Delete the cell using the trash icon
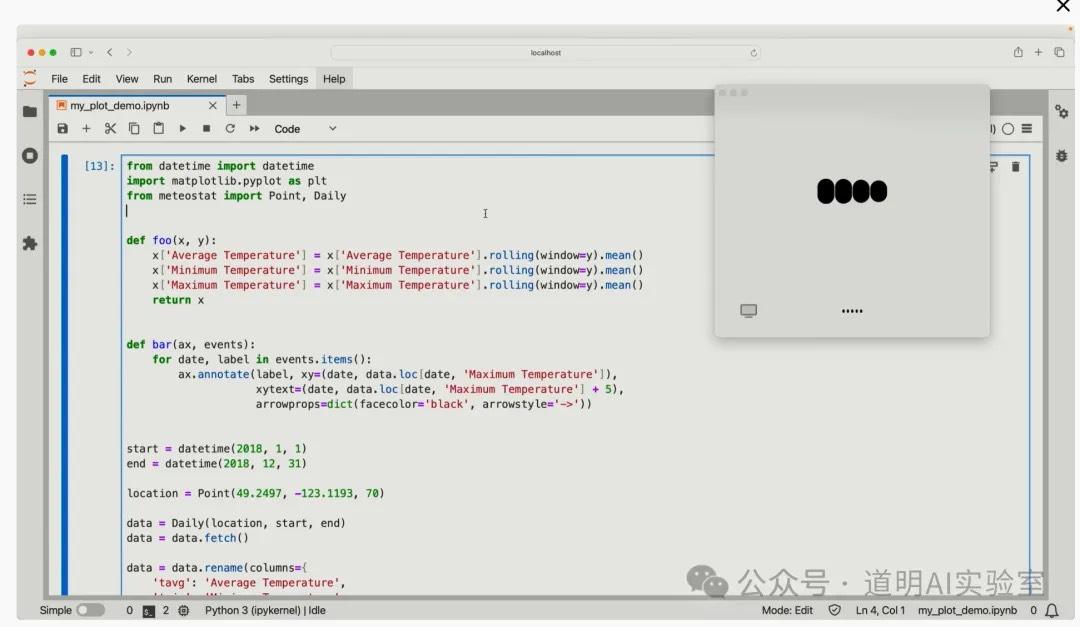The image size is (1080, 627). click(x=1015, y=167)
